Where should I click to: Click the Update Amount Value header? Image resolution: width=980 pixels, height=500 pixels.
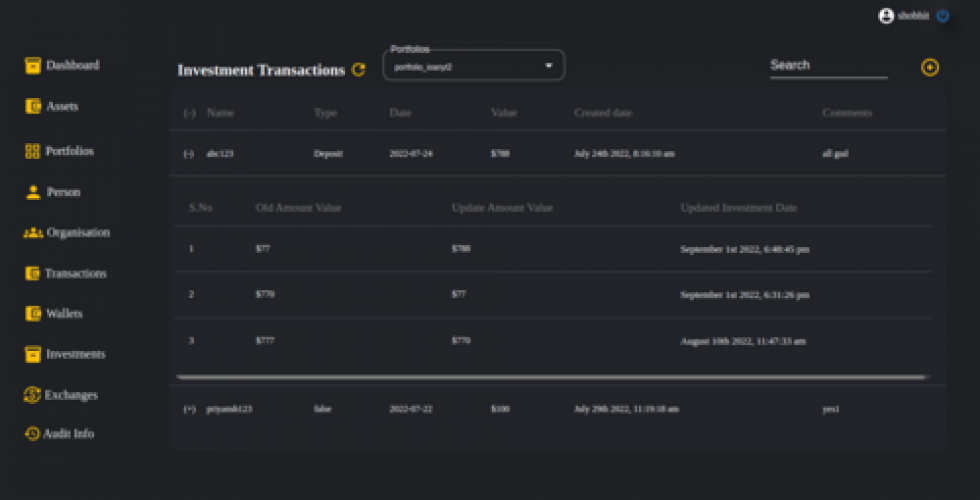502,208
